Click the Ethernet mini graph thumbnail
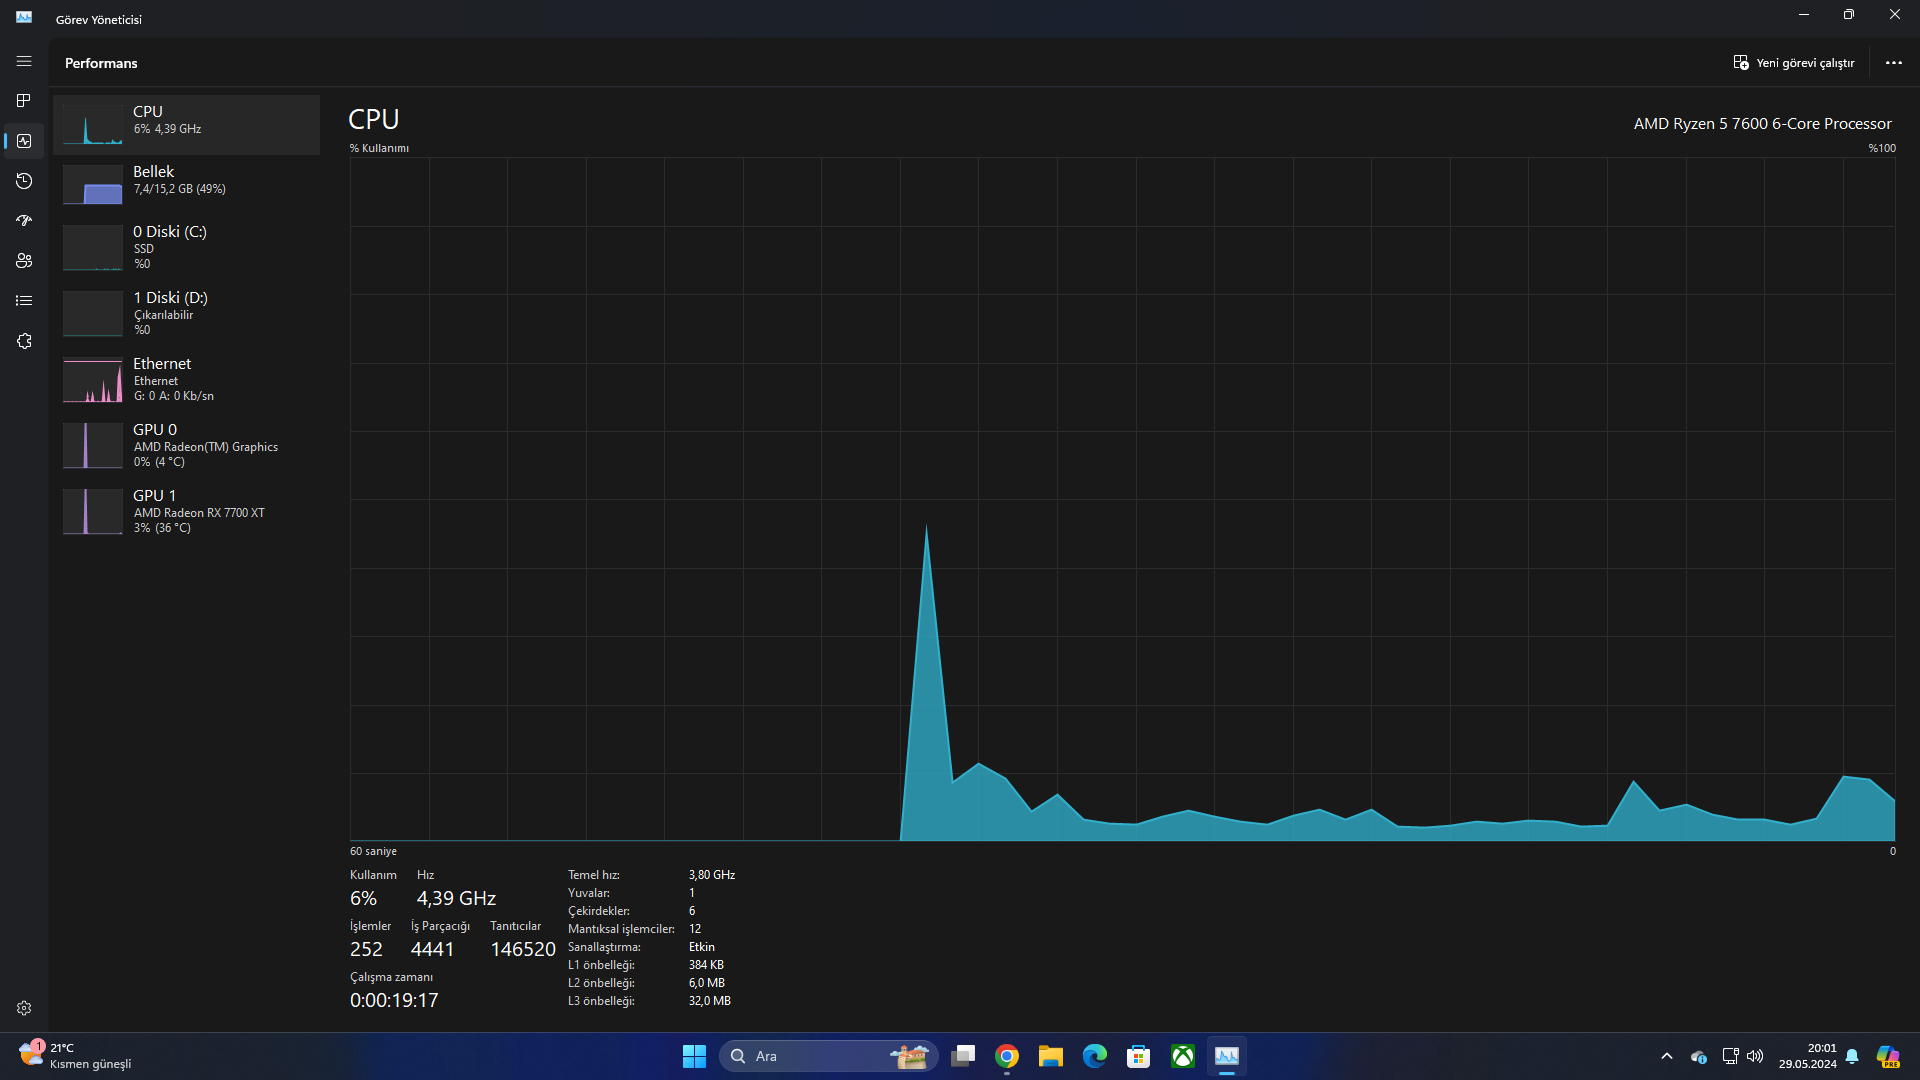 point(93,380)
